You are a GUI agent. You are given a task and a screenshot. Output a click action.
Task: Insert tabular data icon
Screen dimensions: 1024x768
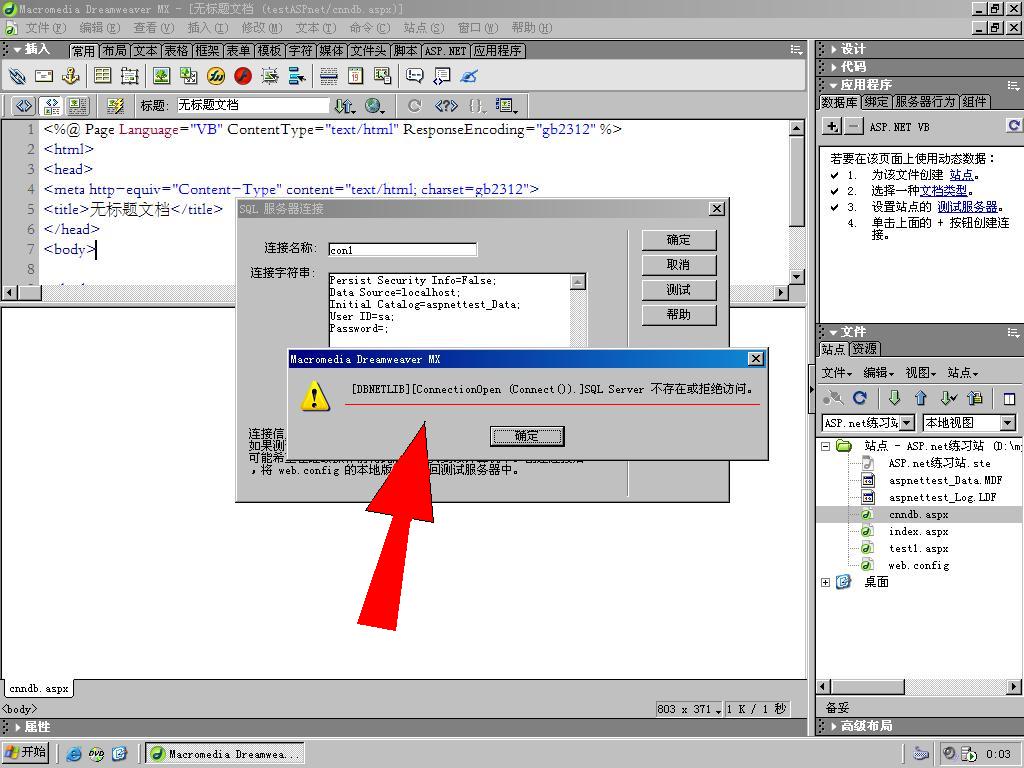tap(383, 76)
